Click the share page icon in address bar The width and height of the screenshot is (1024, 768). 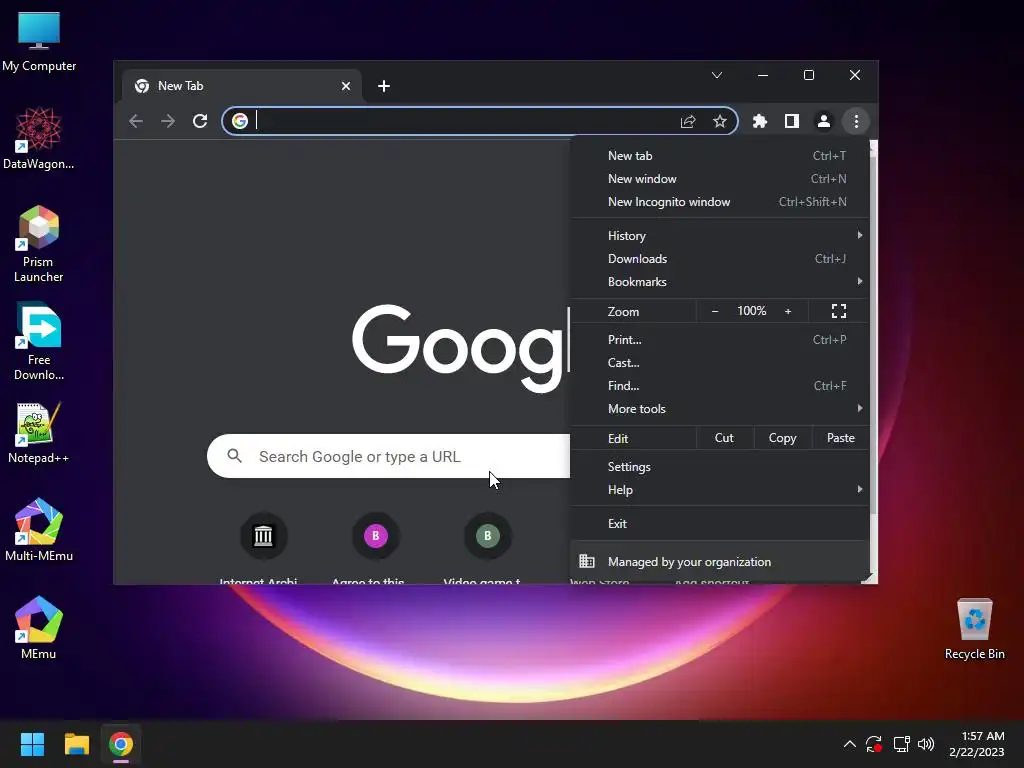point(688,121)
